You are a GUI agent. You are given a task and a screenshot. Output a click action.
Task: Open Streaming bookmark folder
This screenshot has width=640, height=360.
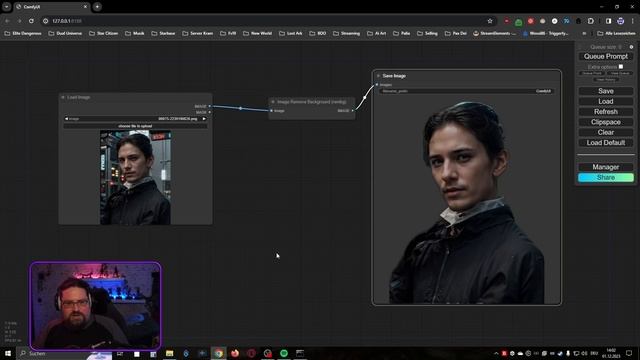pyautogui.click(x=347, y=33)
